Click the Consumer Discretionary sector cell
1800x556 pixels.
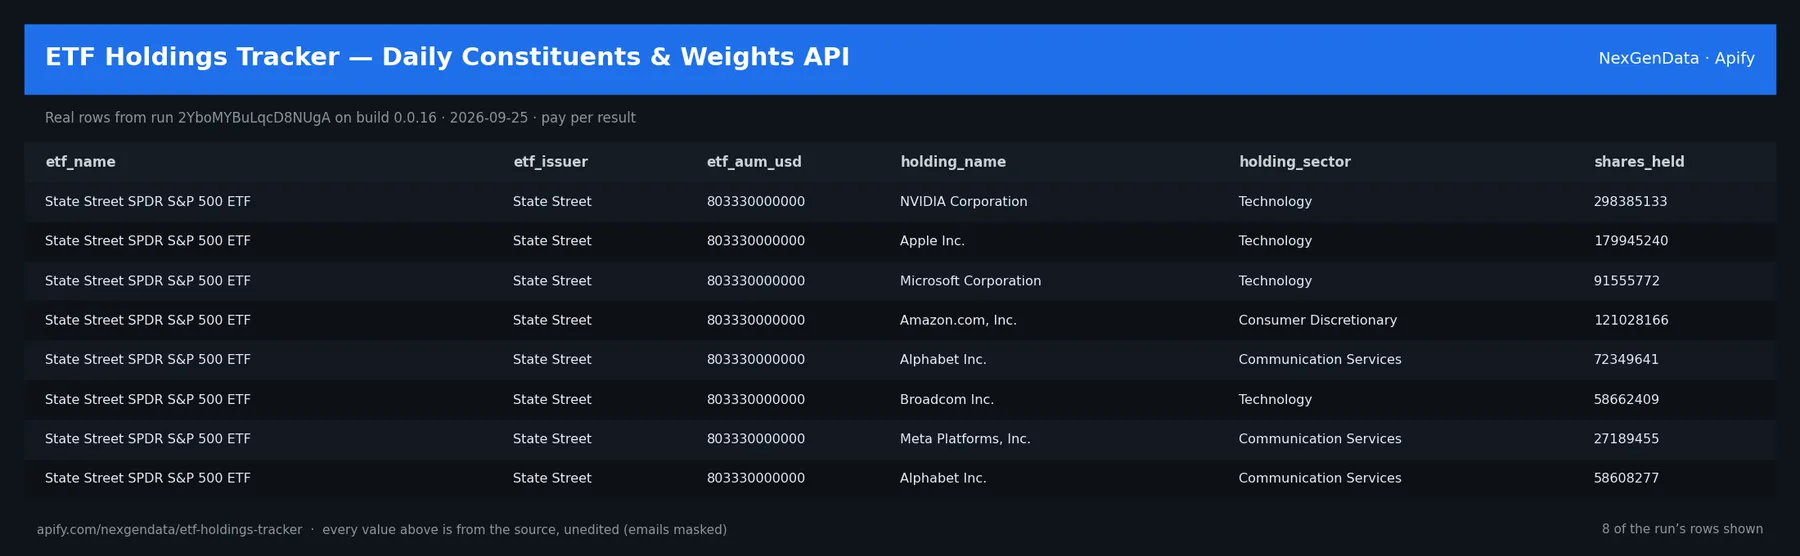(1317, 320)
